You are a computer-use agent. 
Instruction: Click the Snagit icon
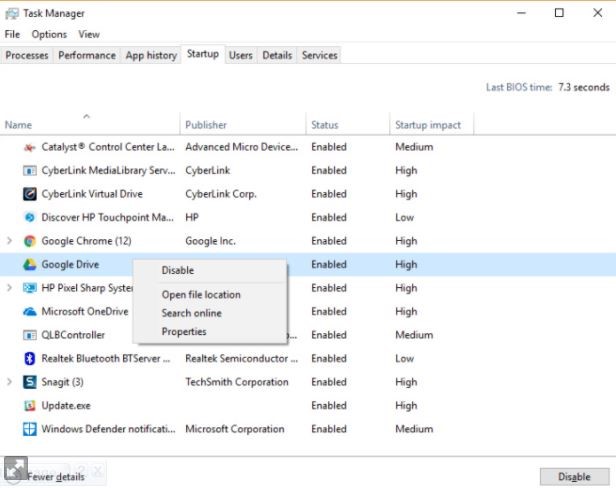[x=29, y=382]
